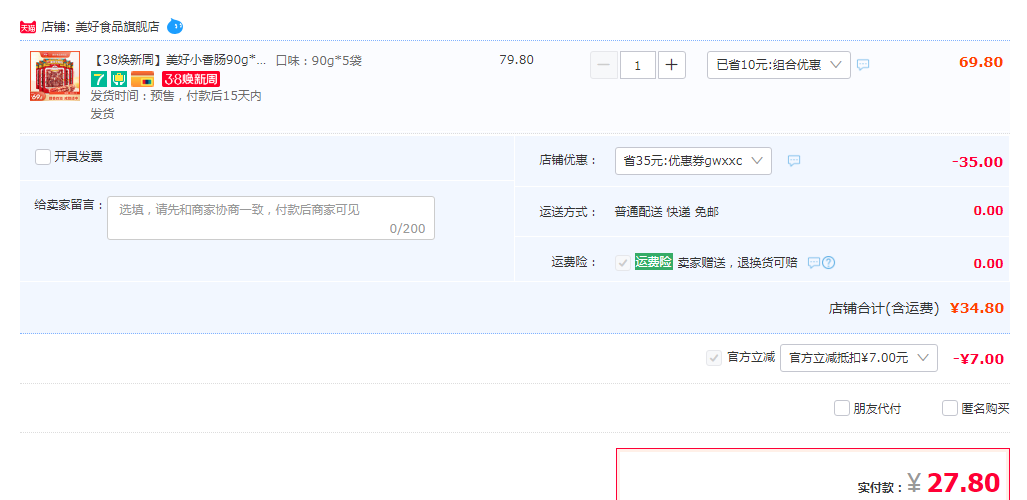
Task: Click the -35.00 store discount amount
Action: click(977, 162)
